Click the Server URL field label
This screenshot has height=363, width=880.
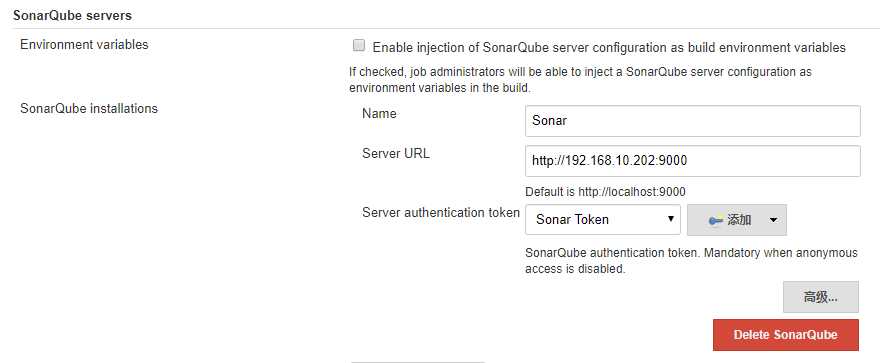pos(396,153)
